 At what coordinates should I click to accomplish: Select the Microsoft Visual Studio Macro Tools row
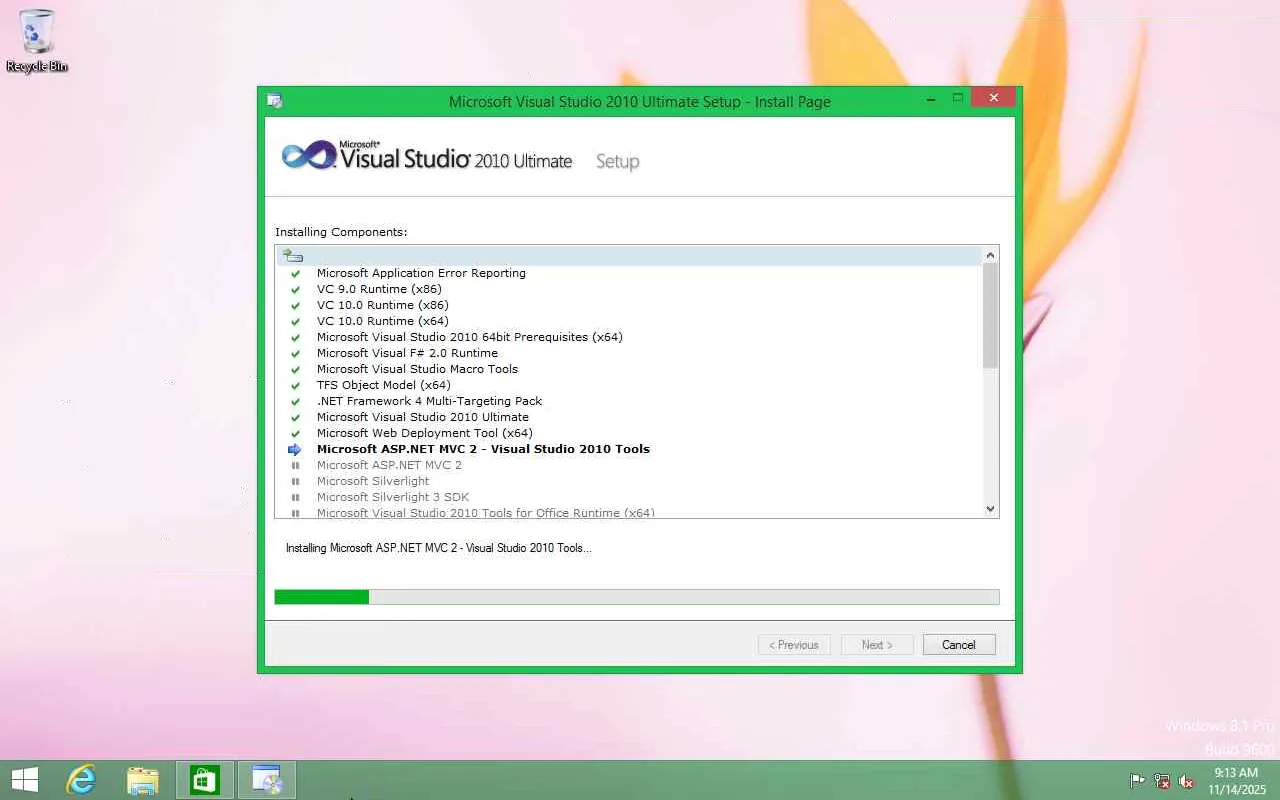pos(629,369)
